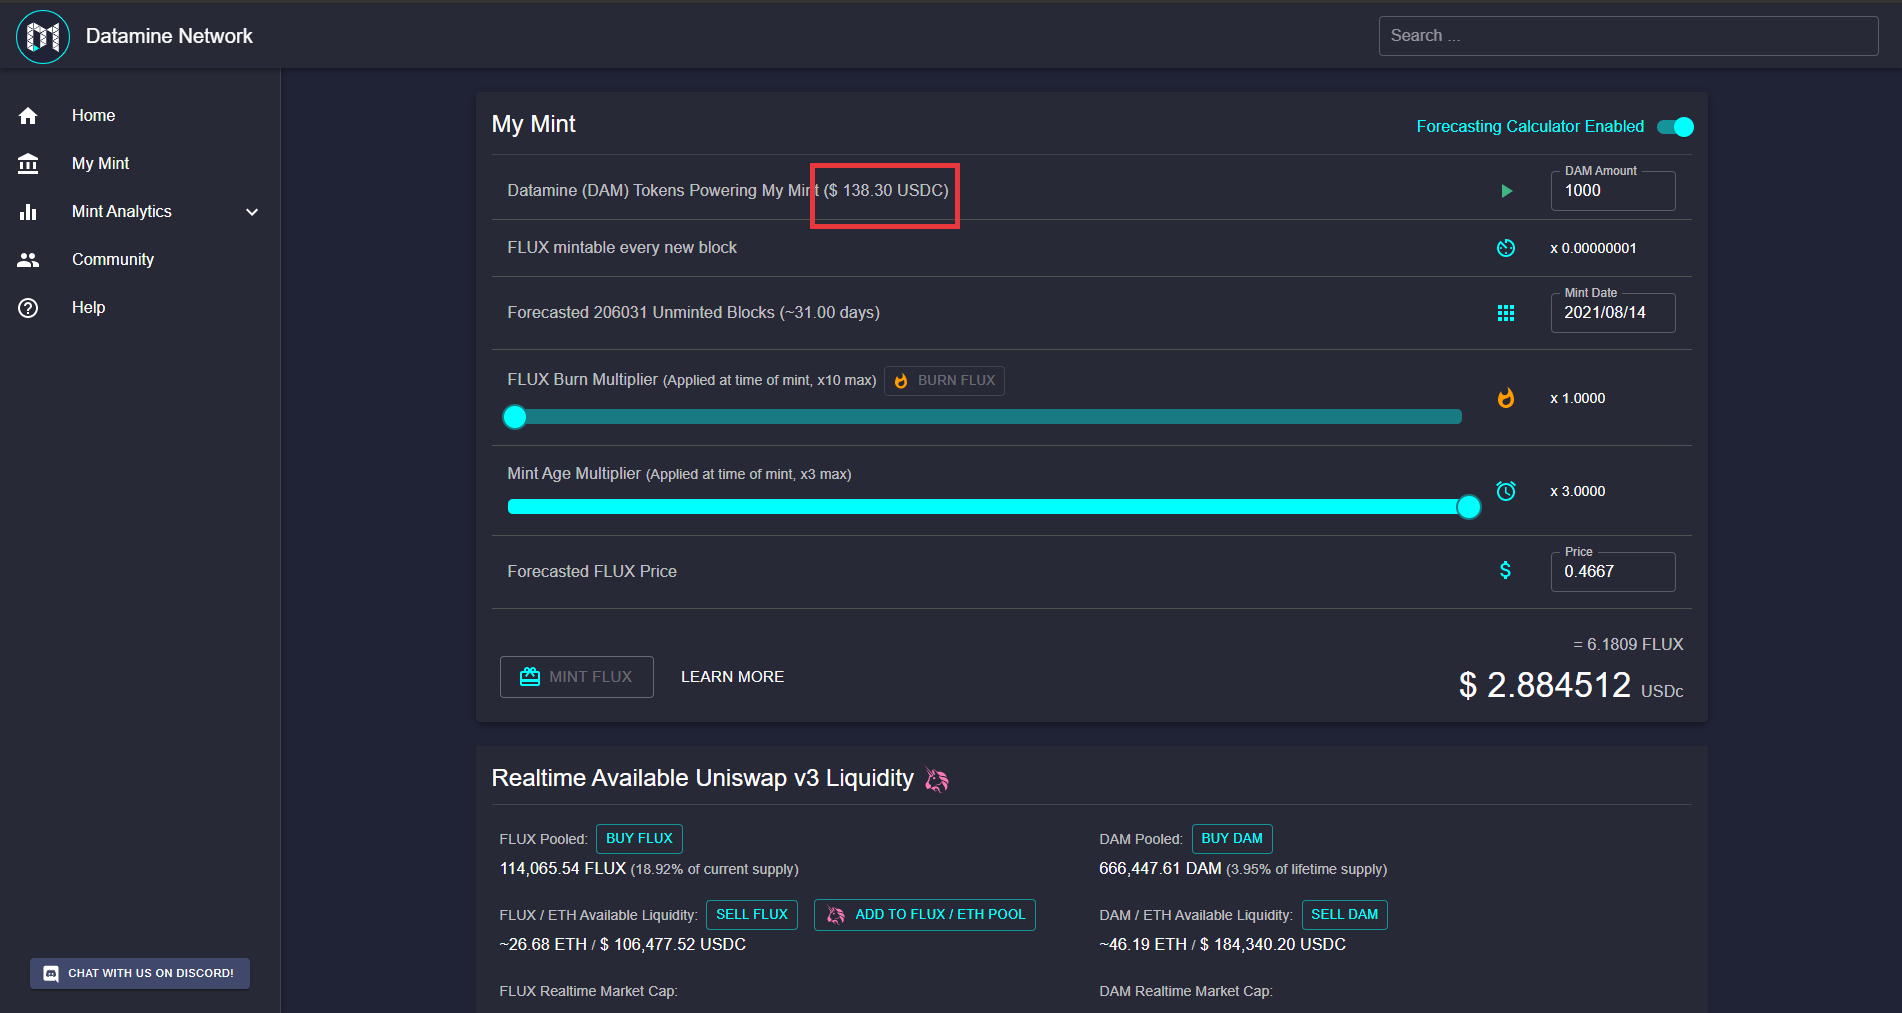This screenshot has height=1013, width=1902.
Task: Click the MINT FLUX button
Action: [x=577, y=677]
